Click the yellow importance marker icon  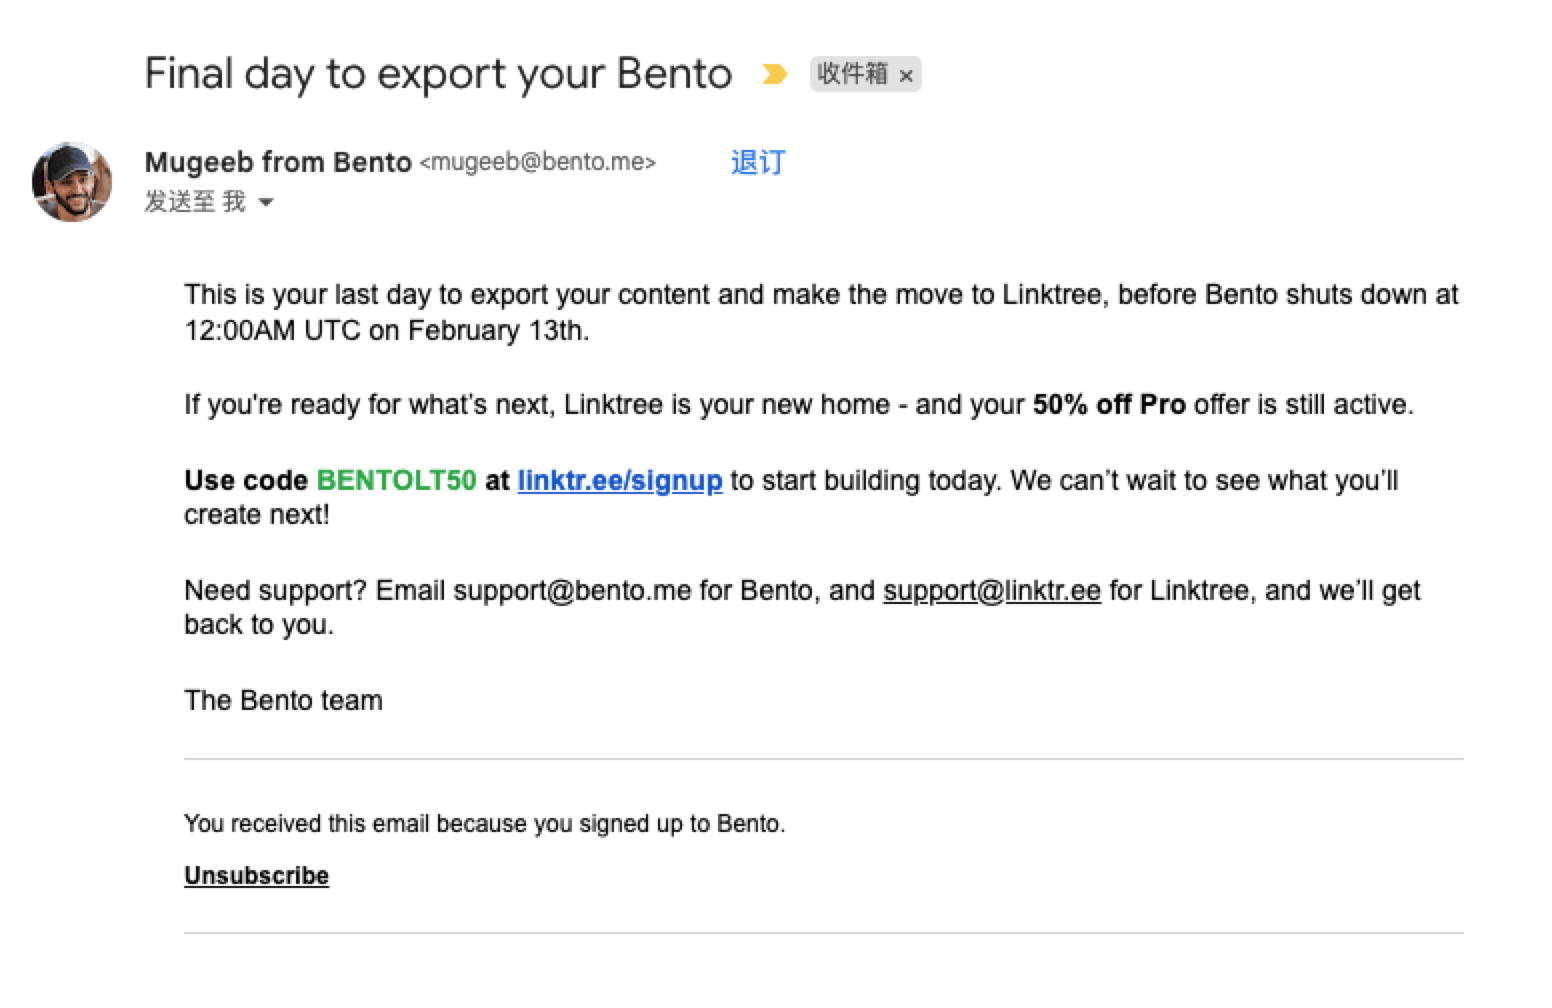(x=774, y=74)
